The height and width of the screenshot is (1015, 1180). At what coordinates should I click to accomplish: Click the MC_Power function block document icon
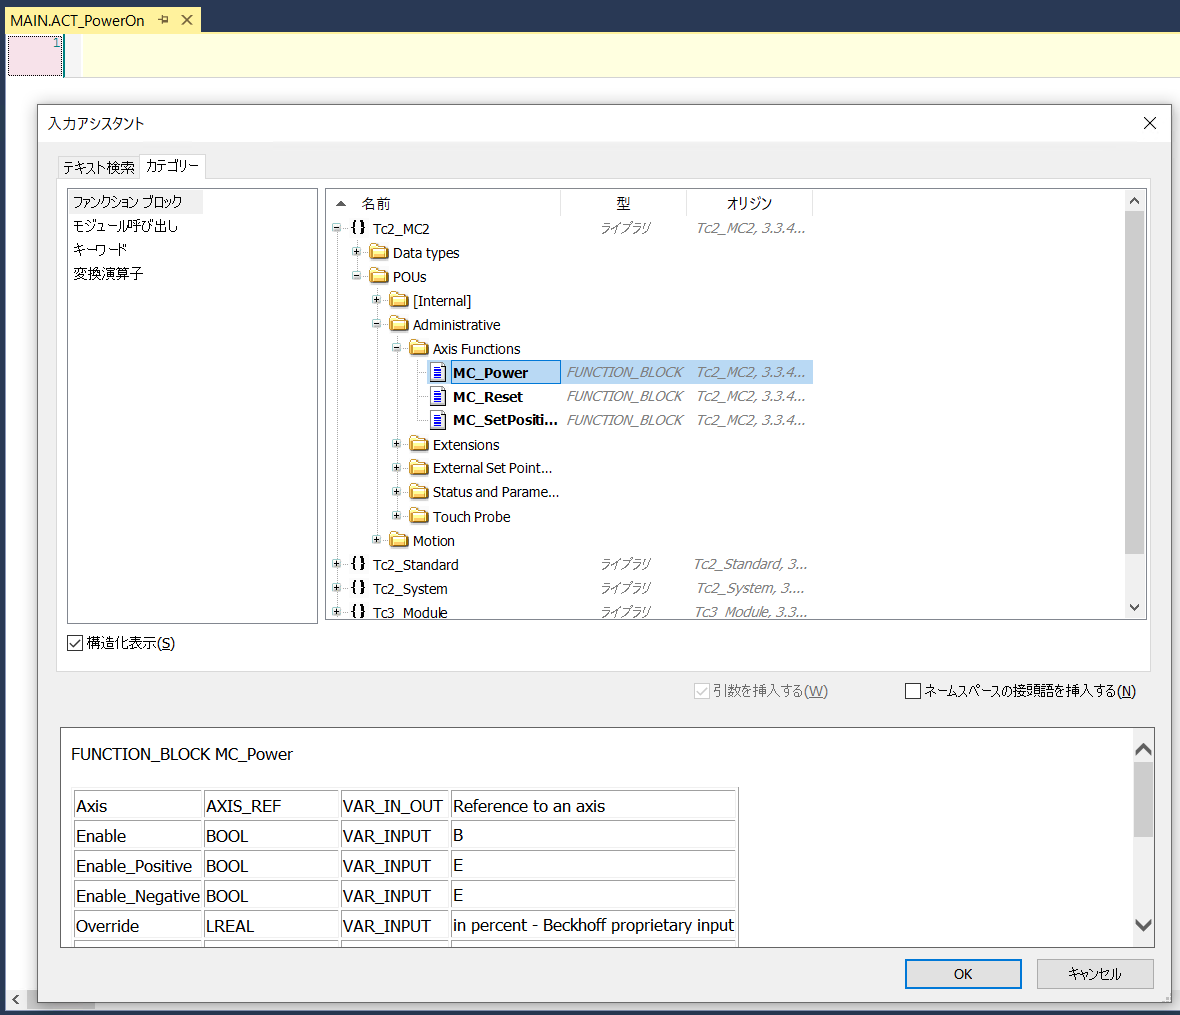(438, 372)
